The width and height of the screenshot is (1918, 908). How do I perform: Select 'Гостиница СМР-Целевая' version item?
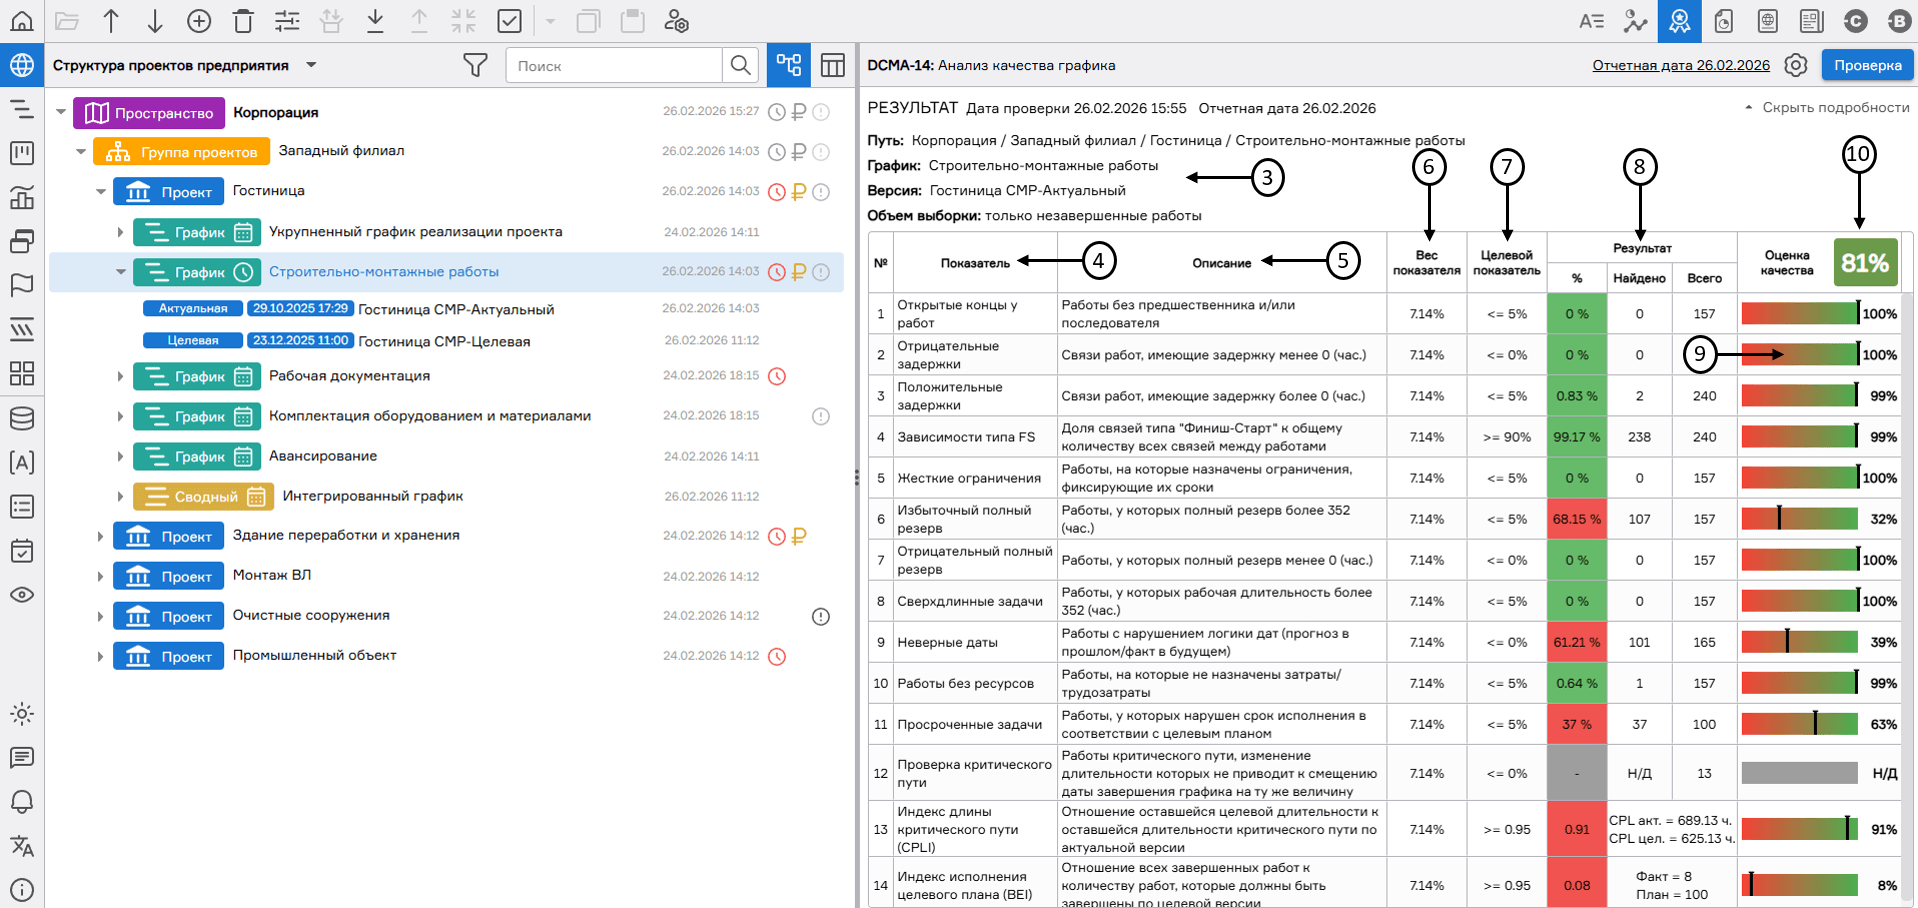444,341
